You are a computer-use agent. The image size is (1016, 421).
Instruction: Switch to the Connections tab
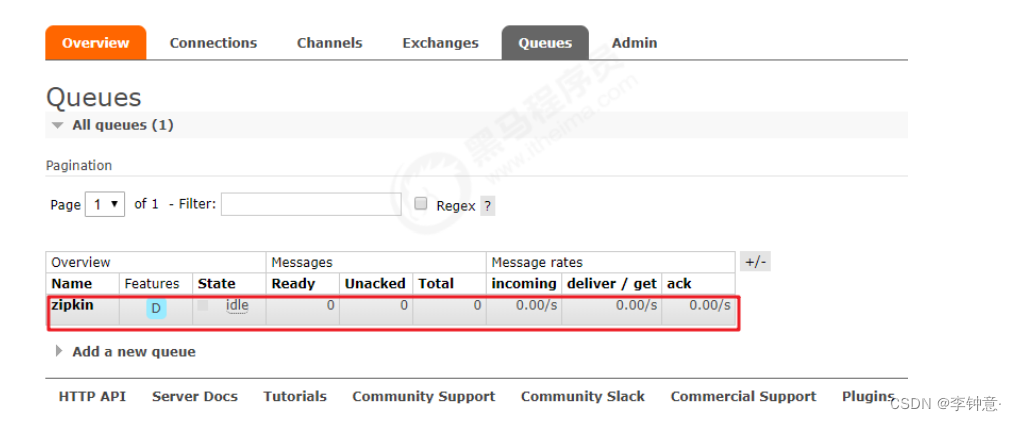tap(213, 43)
